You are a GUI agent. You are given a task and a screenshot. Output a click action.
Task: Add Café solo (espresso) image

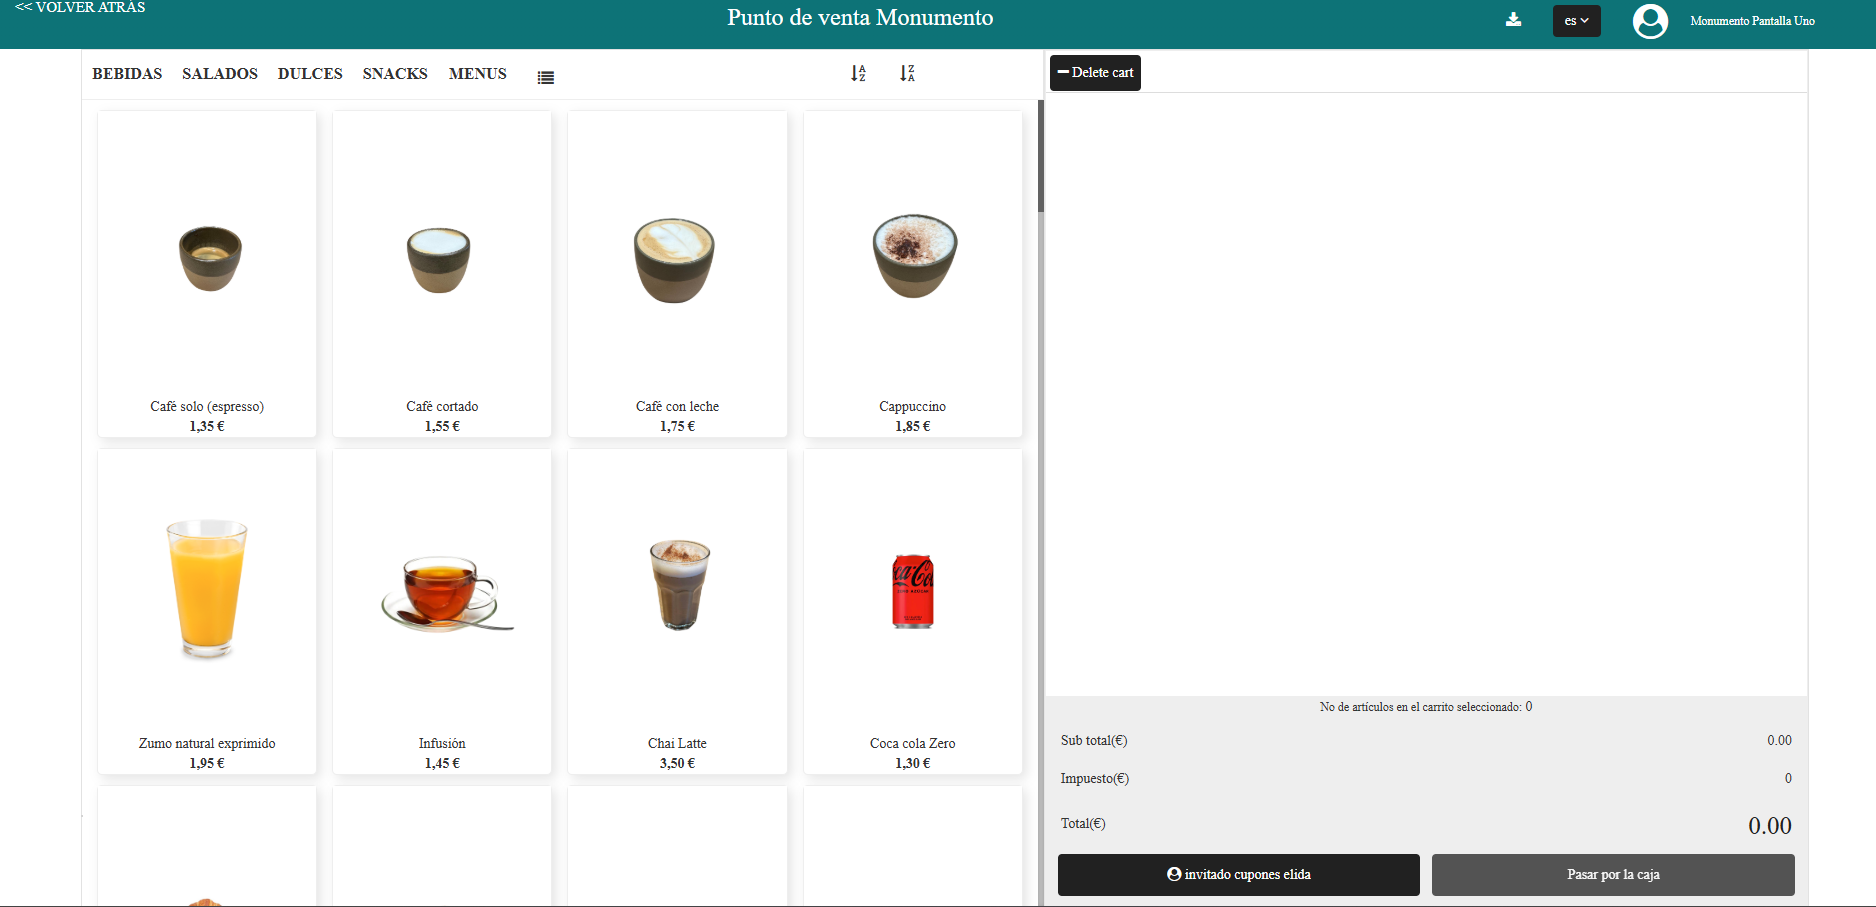210,257
